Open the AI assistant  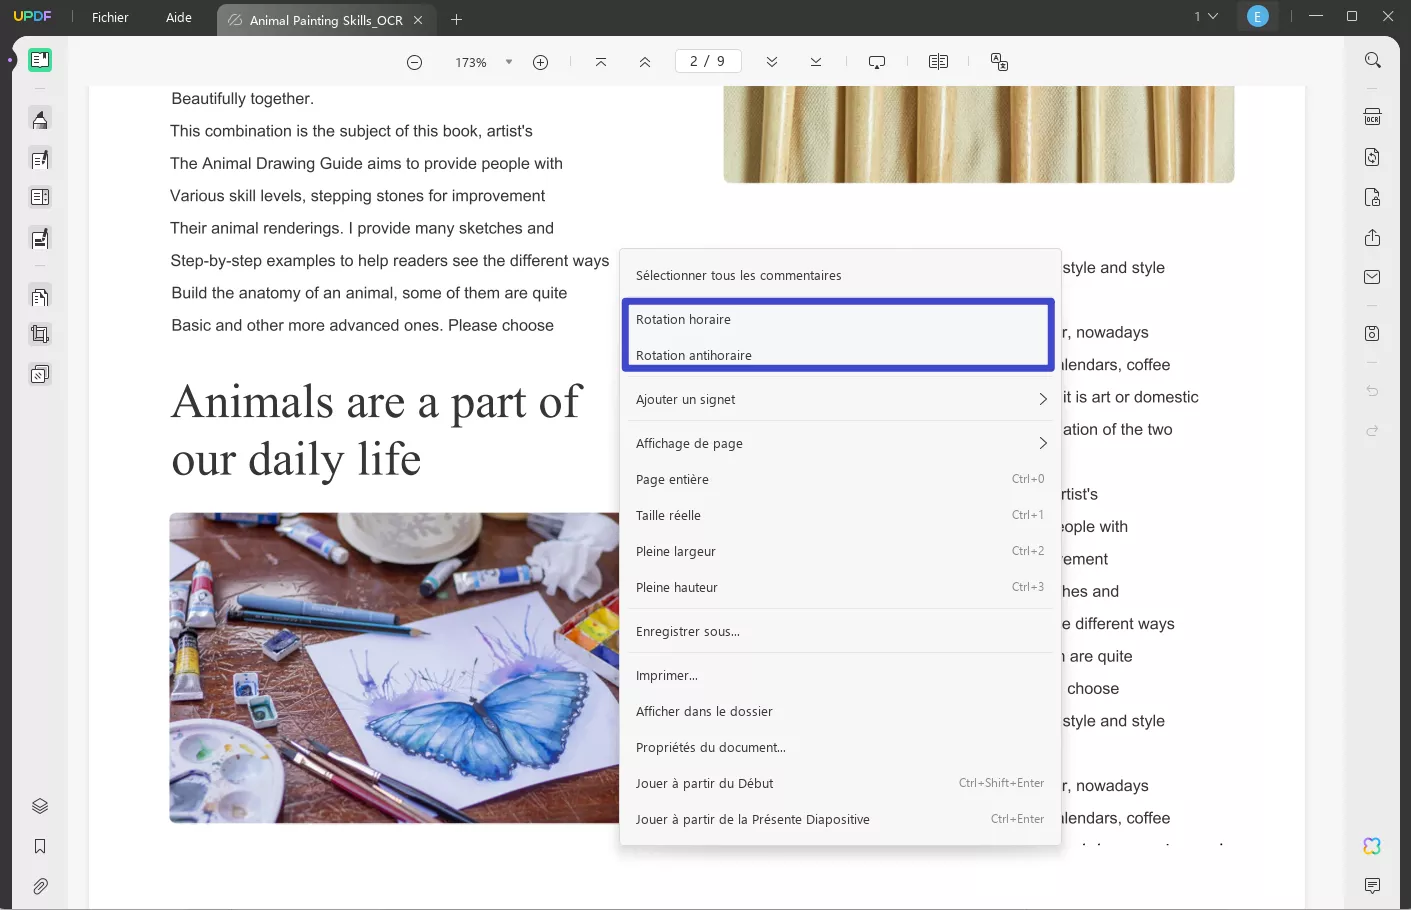click(1371, 845)
